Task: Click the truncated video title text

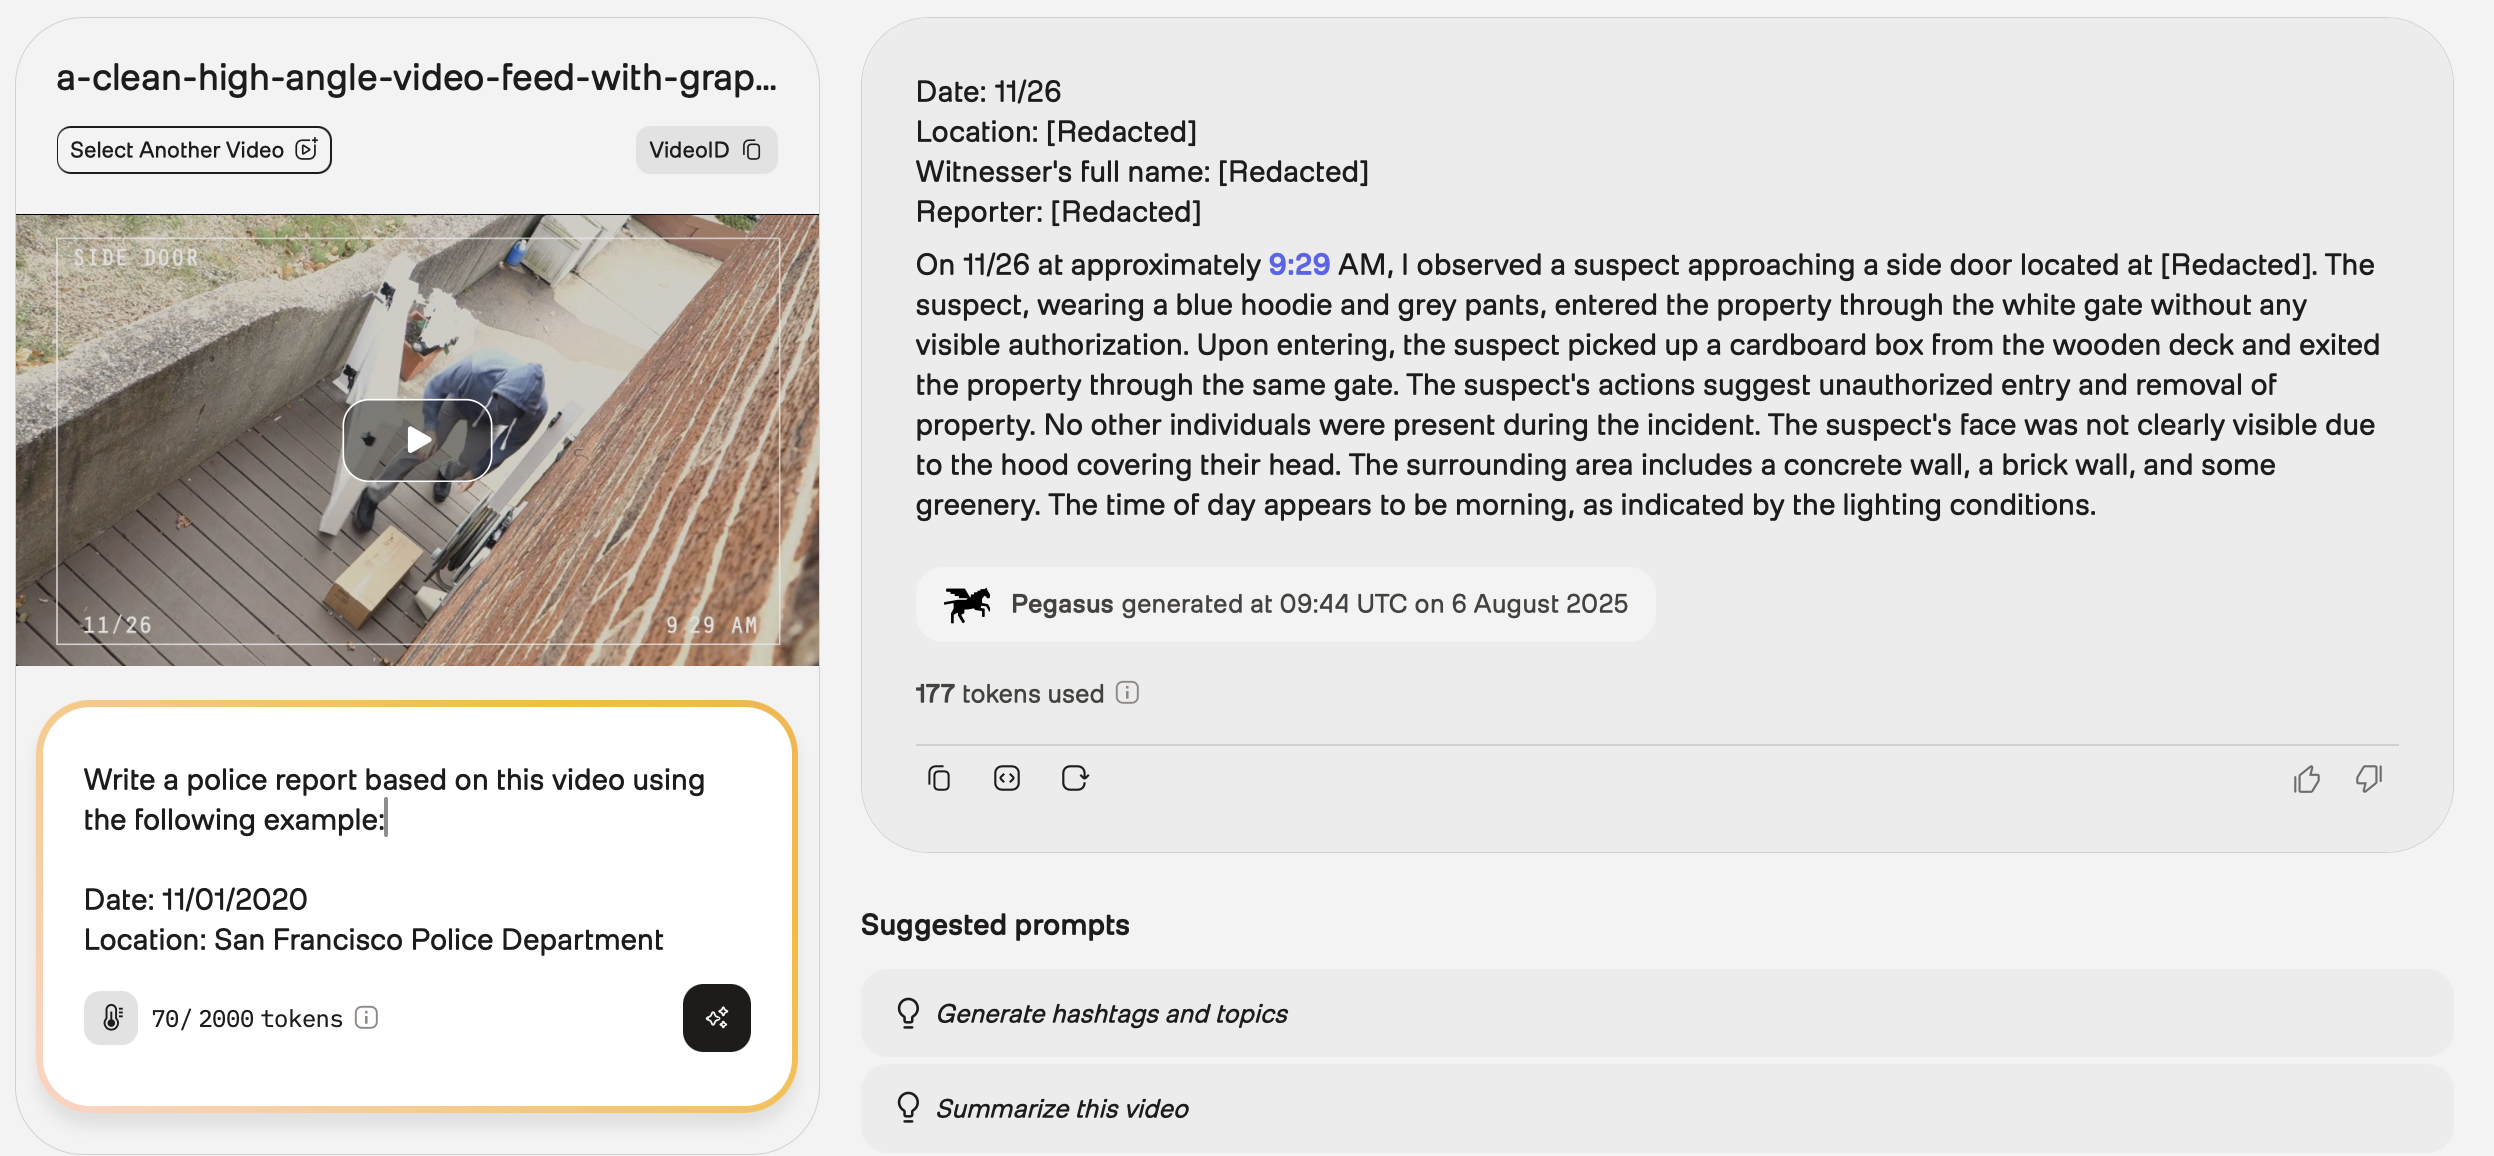Action: click(416, 78)
